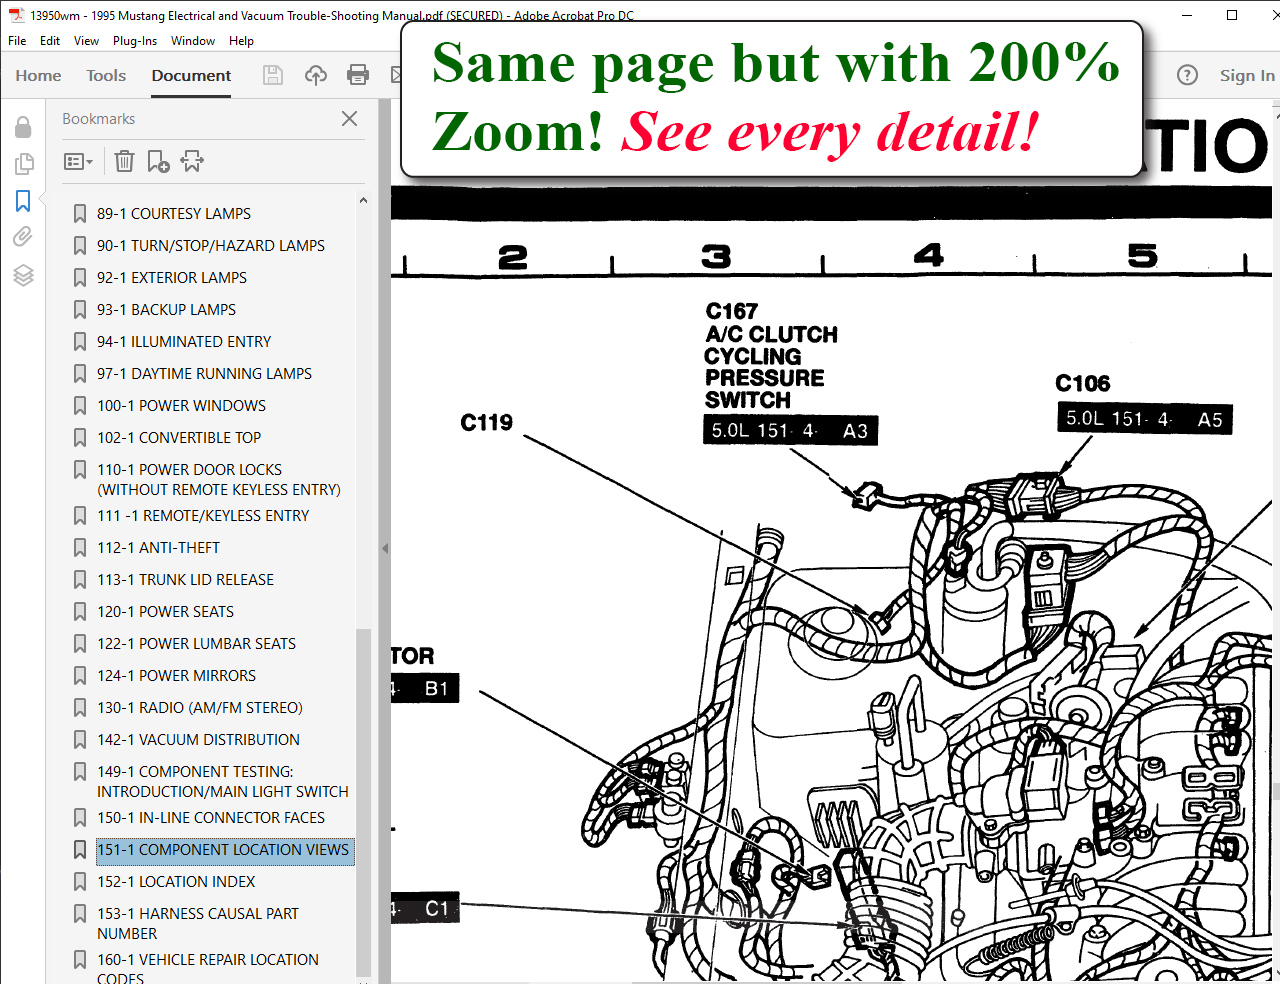
Task: Open the File menu
Action: click(x=17, y=41)
